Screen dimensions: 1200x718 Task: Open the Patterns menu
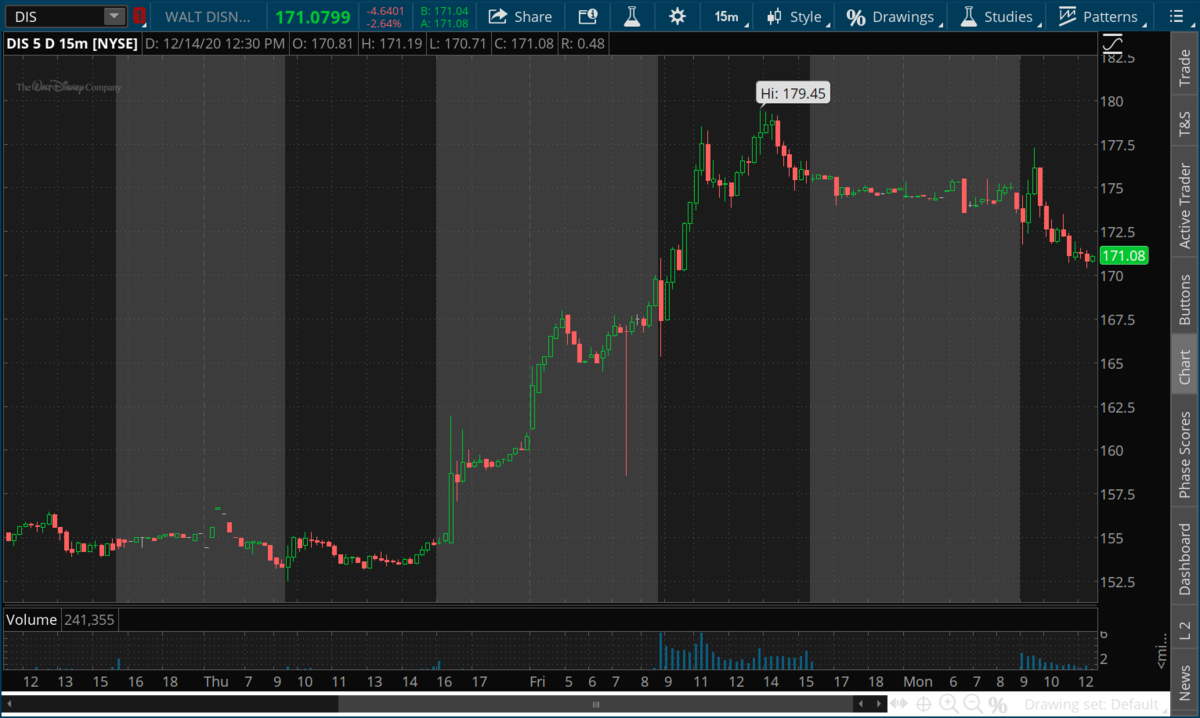coord(1101,16)
